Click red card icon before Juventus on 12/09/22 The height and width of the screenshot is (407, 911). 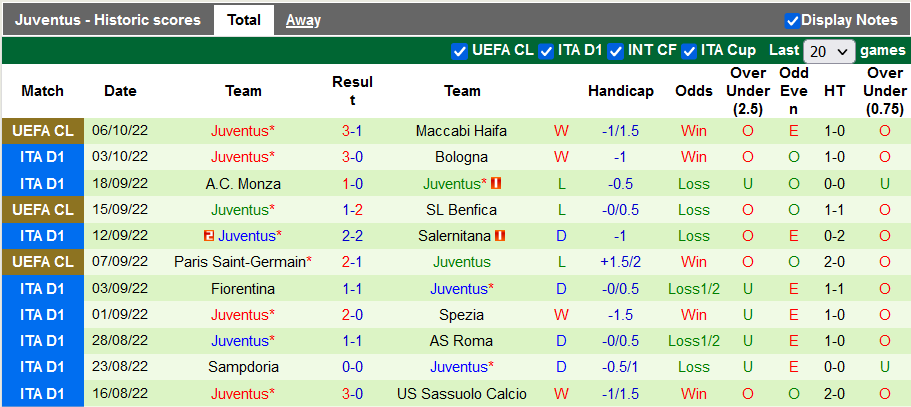208,236
